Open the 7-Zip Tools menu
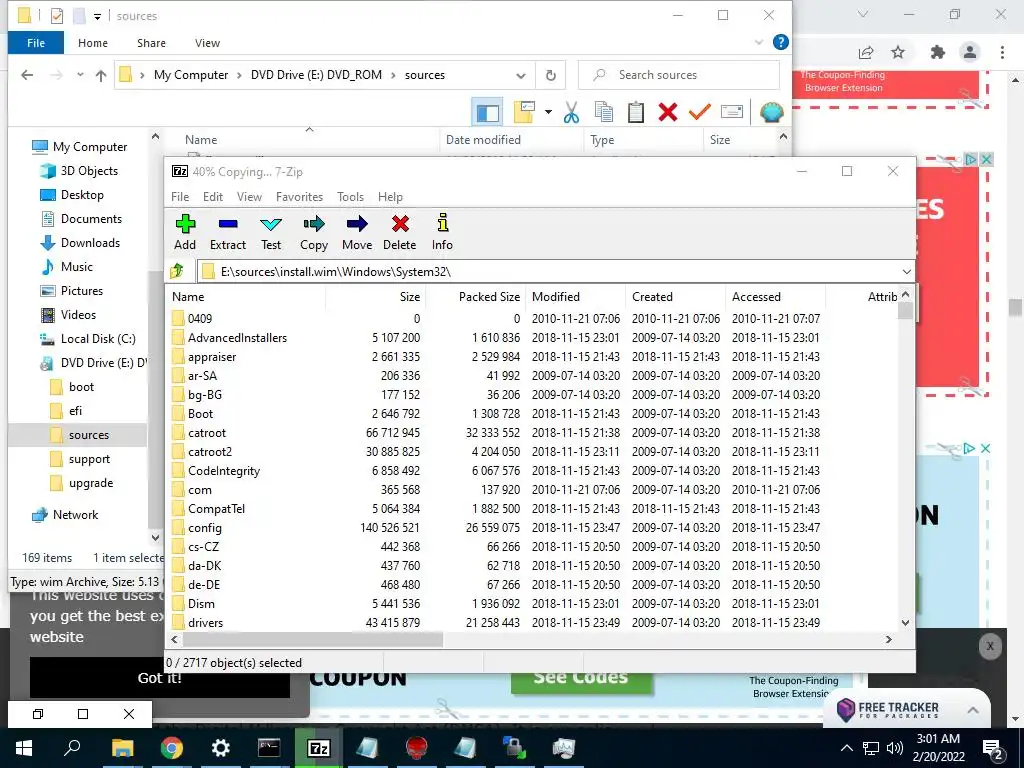Image resolution: width=1024 pixels, height=768 pixels. click(351, 197)
